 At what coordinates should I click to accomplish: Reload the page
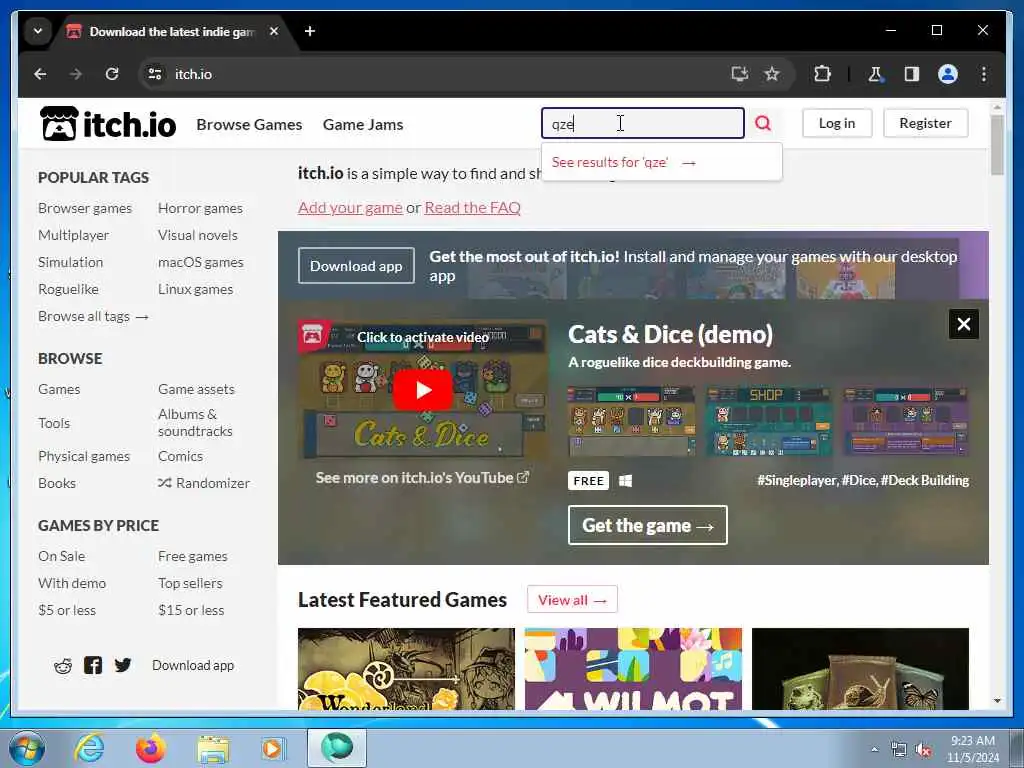pyautogui.click(x=112, y=74)
